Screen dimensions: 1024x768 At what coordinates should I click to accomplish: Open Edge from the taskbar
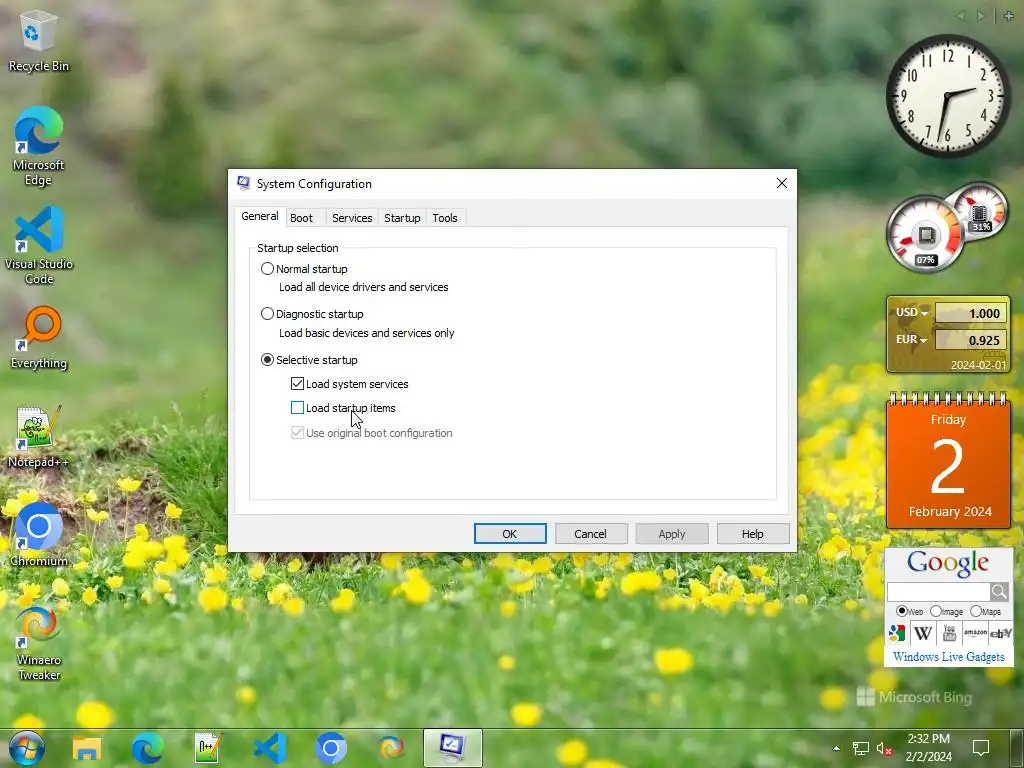coord(148,748)
